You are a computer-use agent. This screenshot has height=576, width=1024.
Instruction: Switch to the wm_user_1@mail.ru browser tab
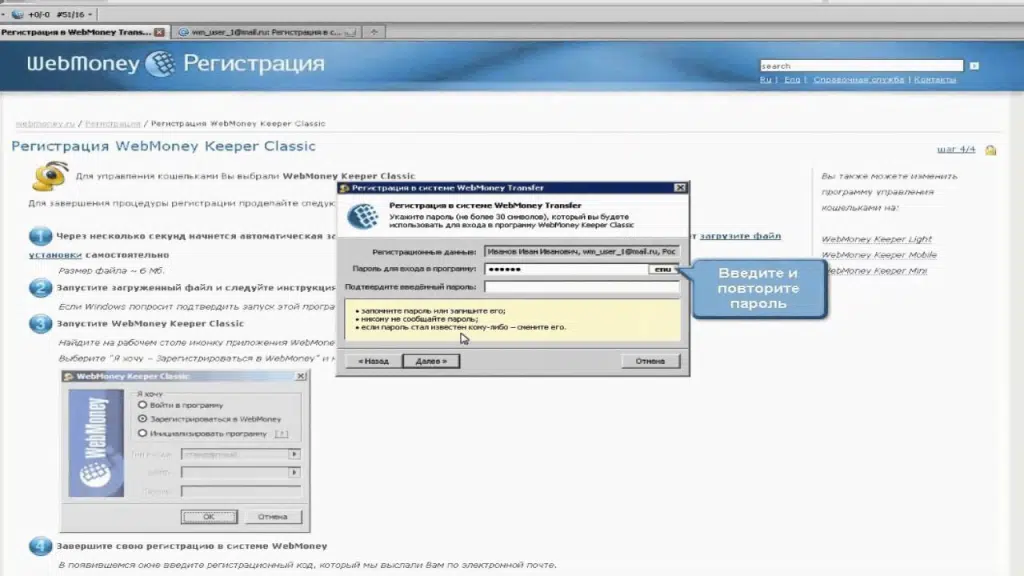(x=267, y=32)
